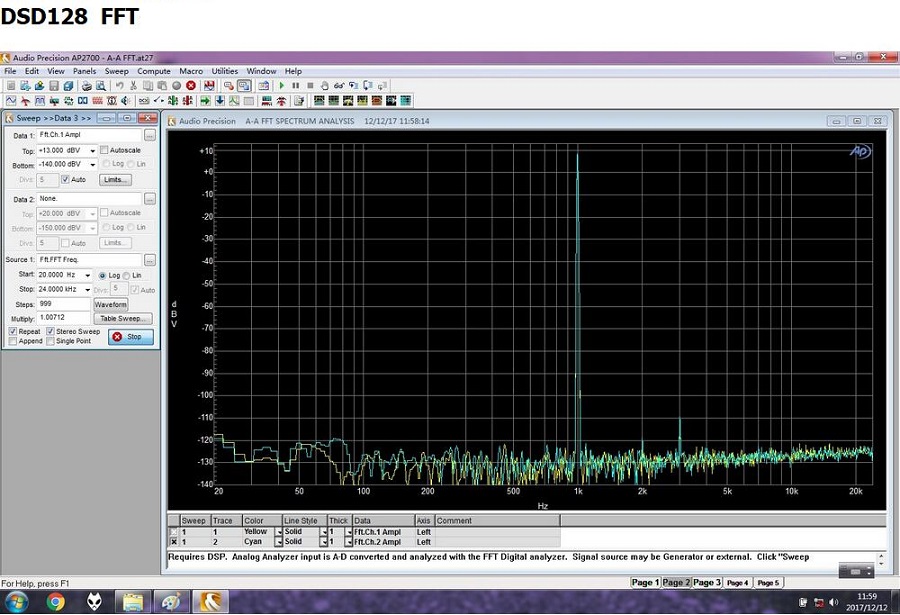Open Chrome from the Windows taskbar

tap(55, 602)
